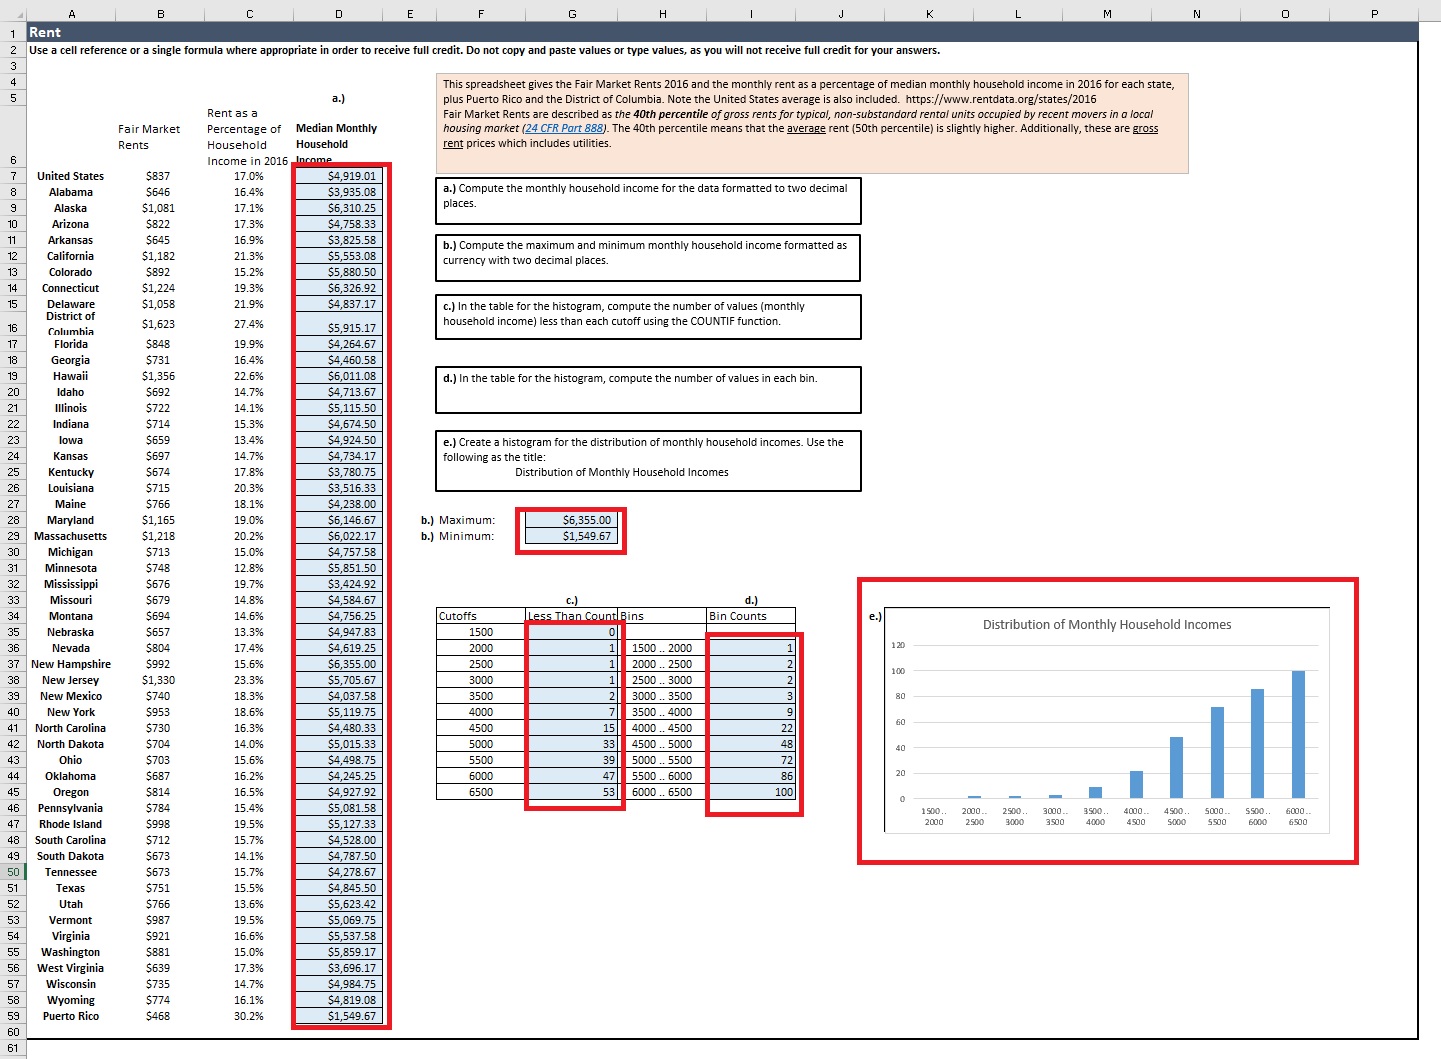1441x1059 pixels.
Task: Click the 27.4% rent percentage cell
Action: tap(249, 324)
